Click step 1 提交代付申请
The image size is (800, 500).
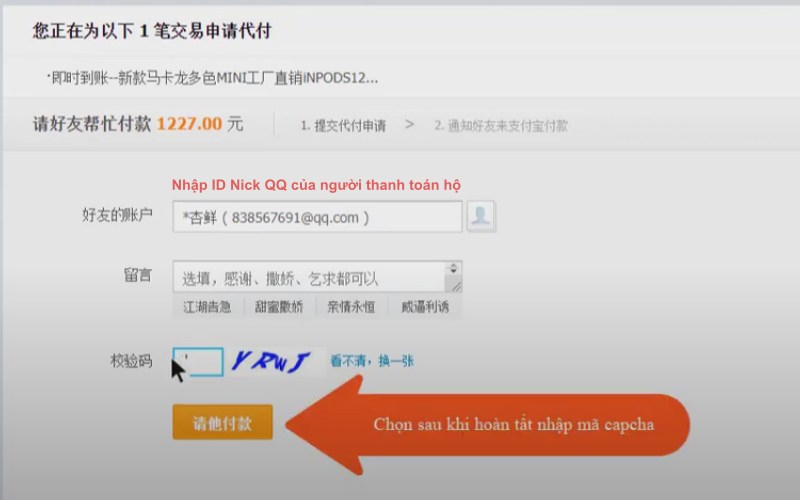(343, 126)
